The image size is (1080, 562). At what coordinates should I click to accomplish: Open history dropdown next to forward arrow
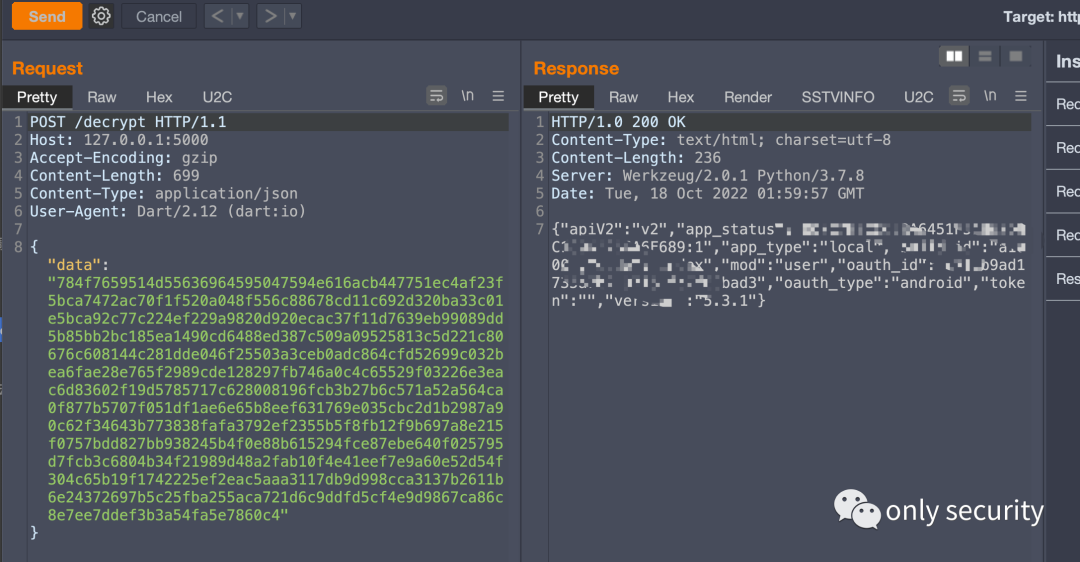pos(293,16)
